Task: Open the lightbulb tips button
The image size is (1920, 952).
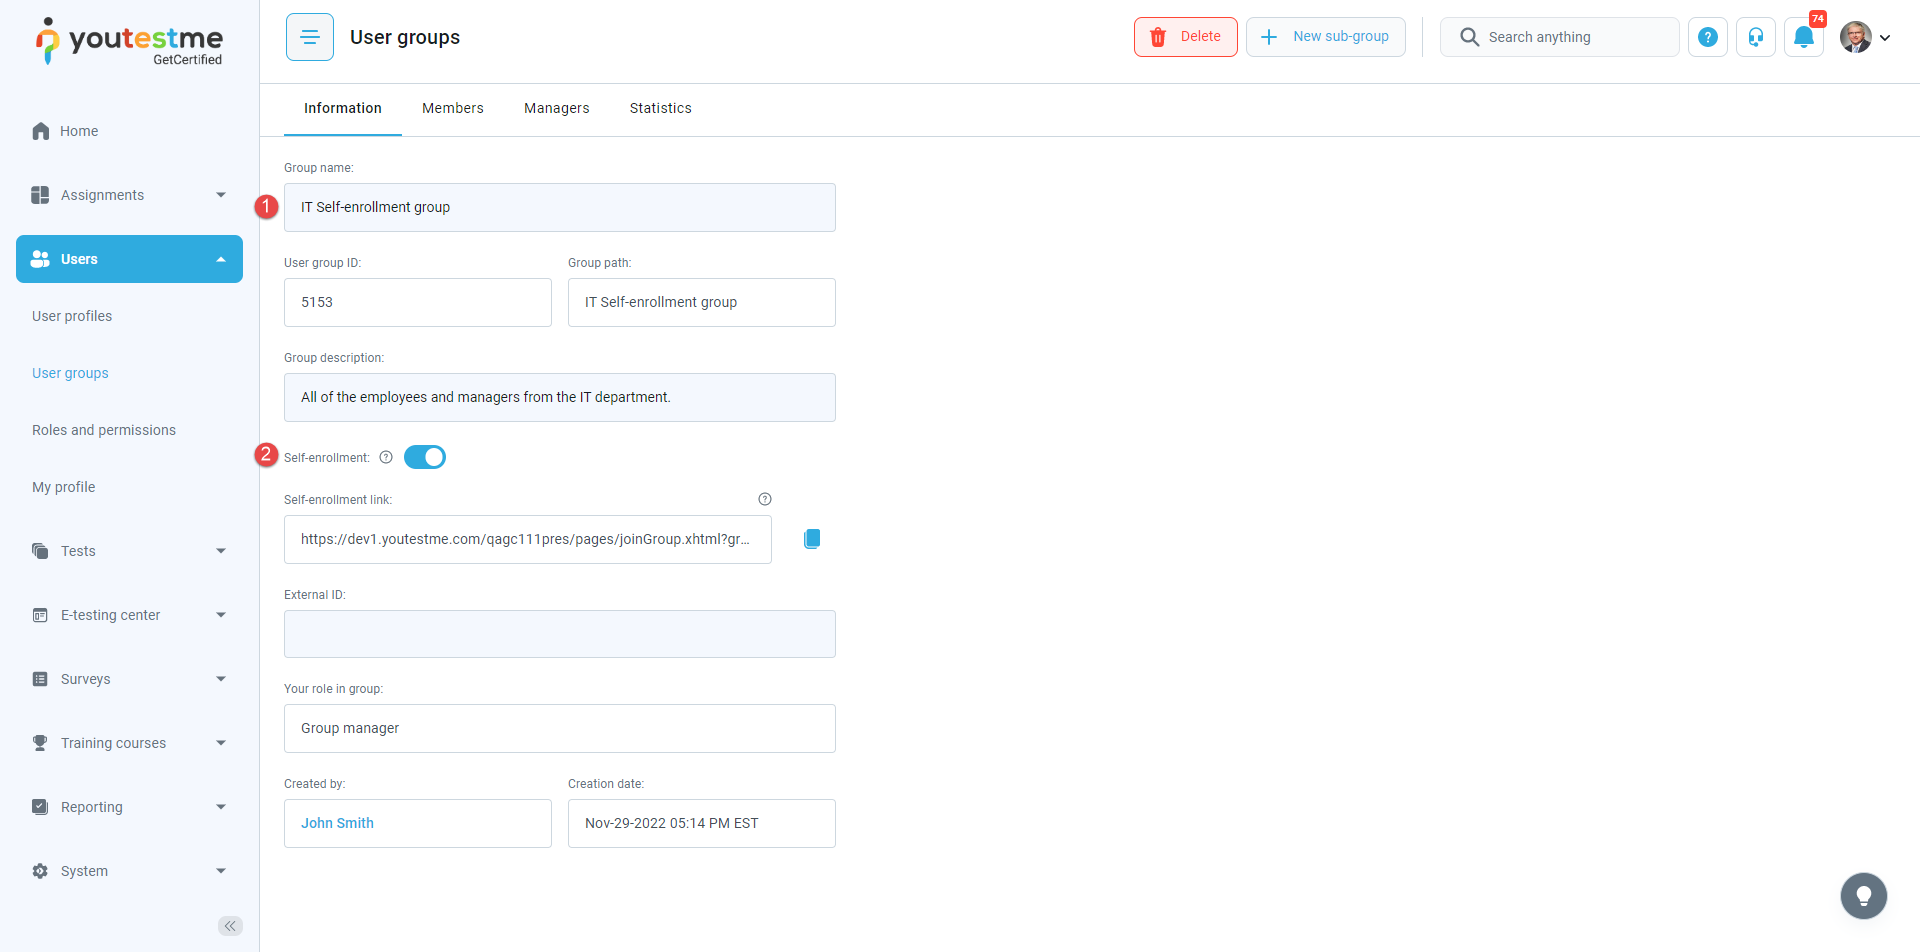Action: 1863,896
